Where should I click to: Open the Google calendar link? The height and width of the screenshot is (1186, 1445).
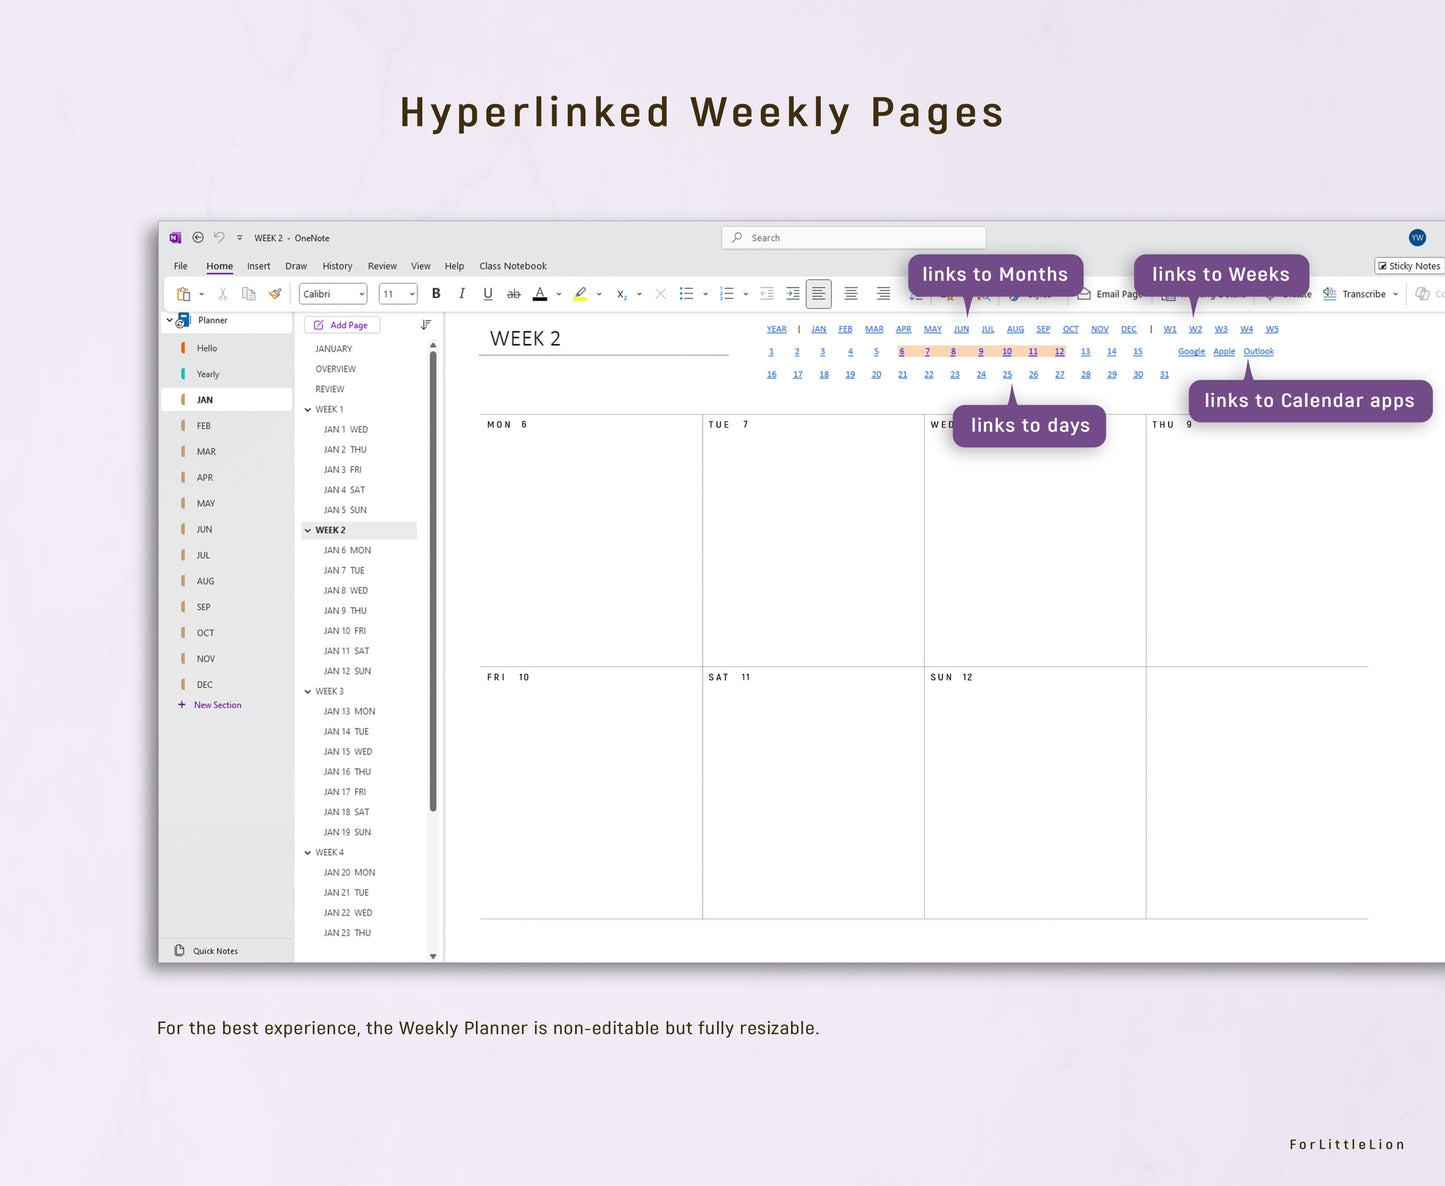1191,351
